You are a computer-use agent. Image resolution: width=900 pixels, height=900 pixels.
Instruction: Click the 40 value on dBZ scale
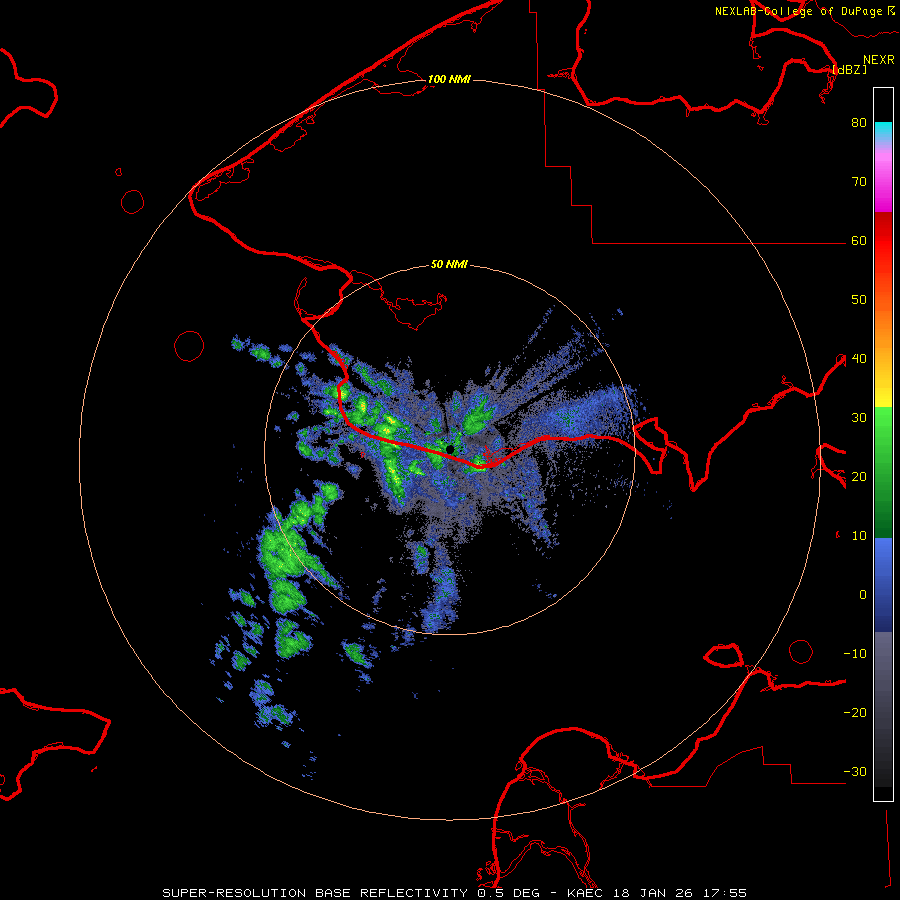pyautogui.click(x=859, y=359)
